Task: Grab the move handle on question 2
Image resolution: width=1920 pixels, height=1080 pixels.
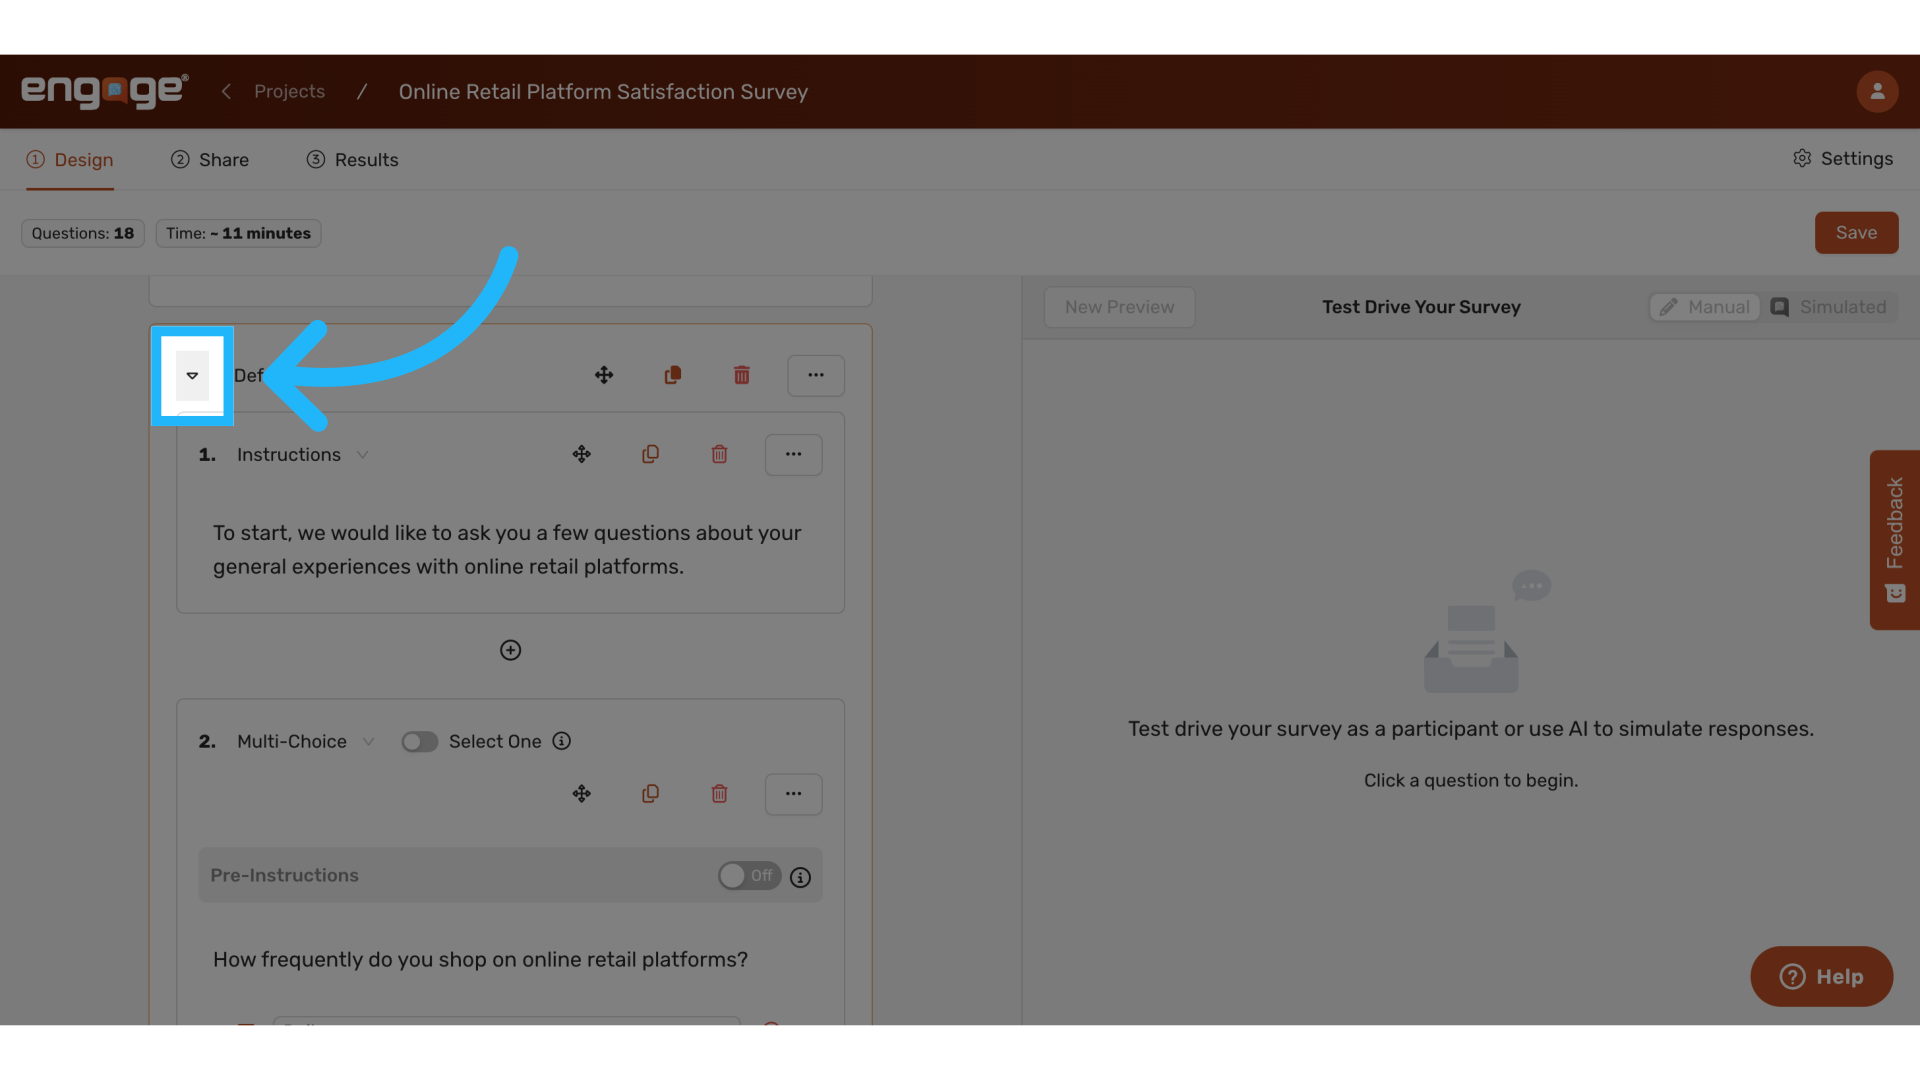Action: [x=581, y=793]
